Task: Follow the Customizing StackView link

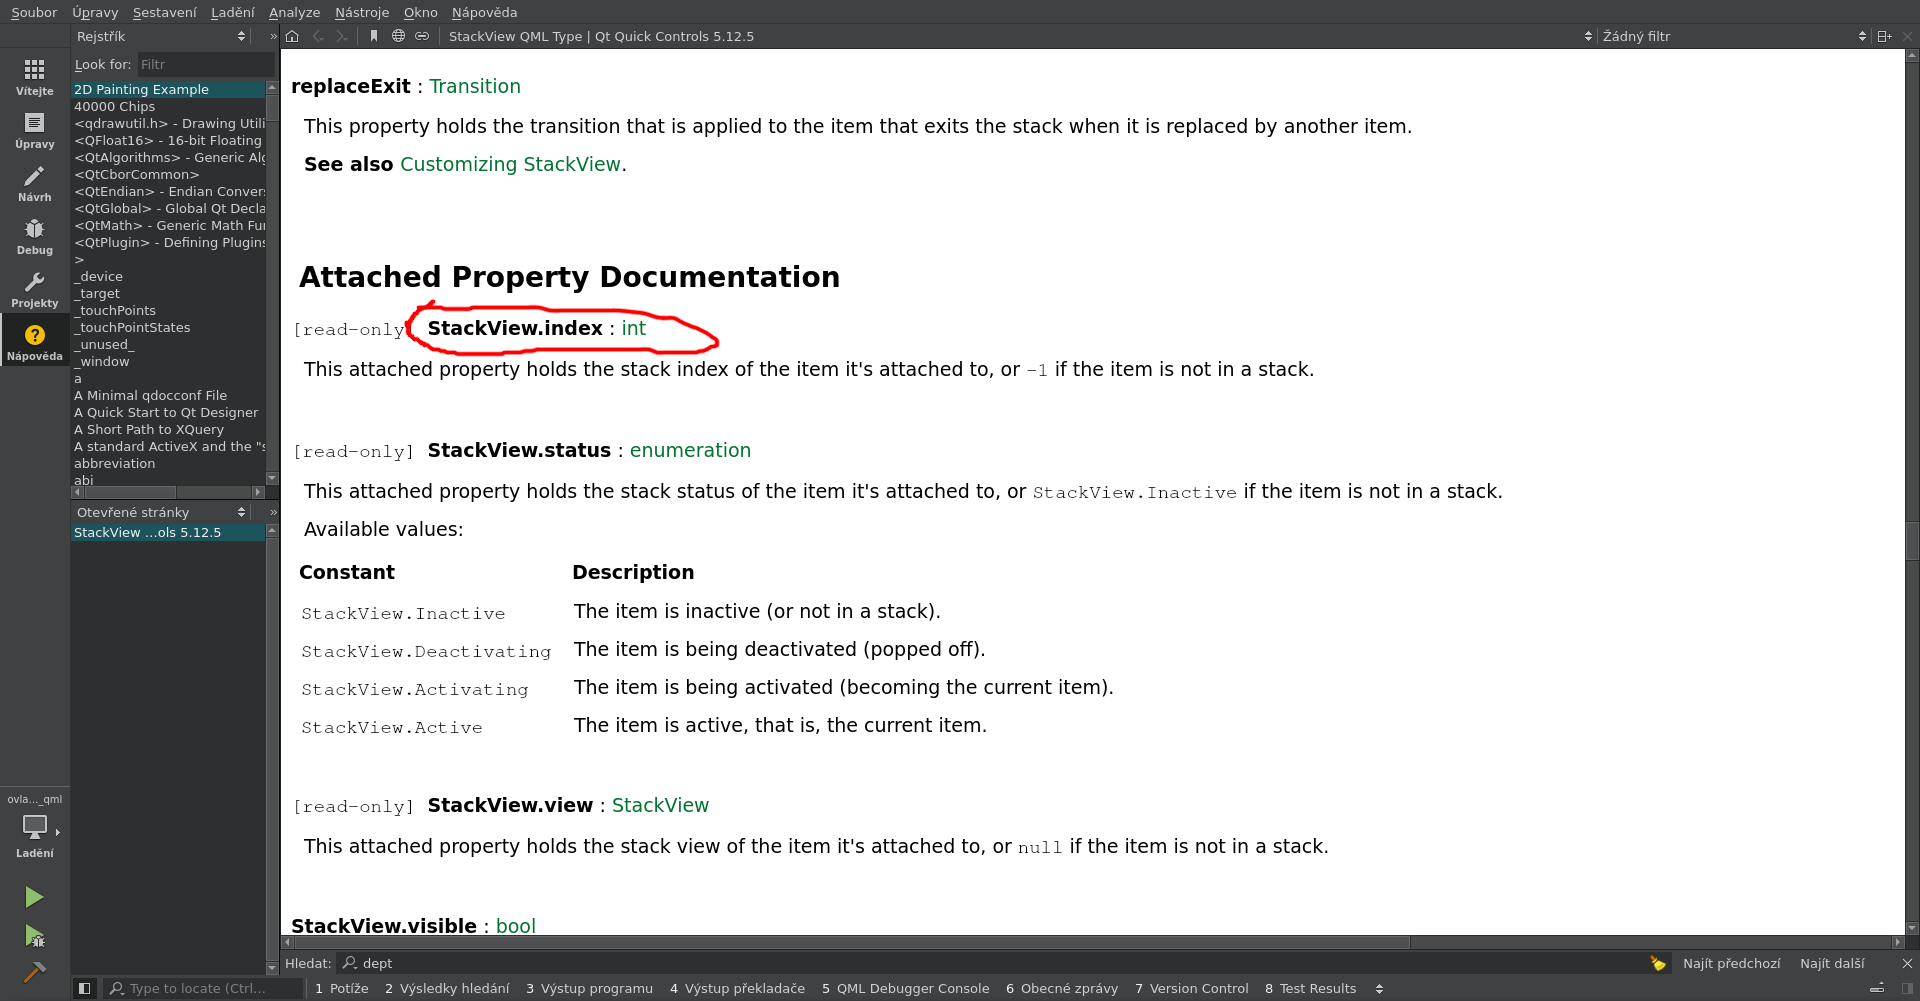Action: 510,164
